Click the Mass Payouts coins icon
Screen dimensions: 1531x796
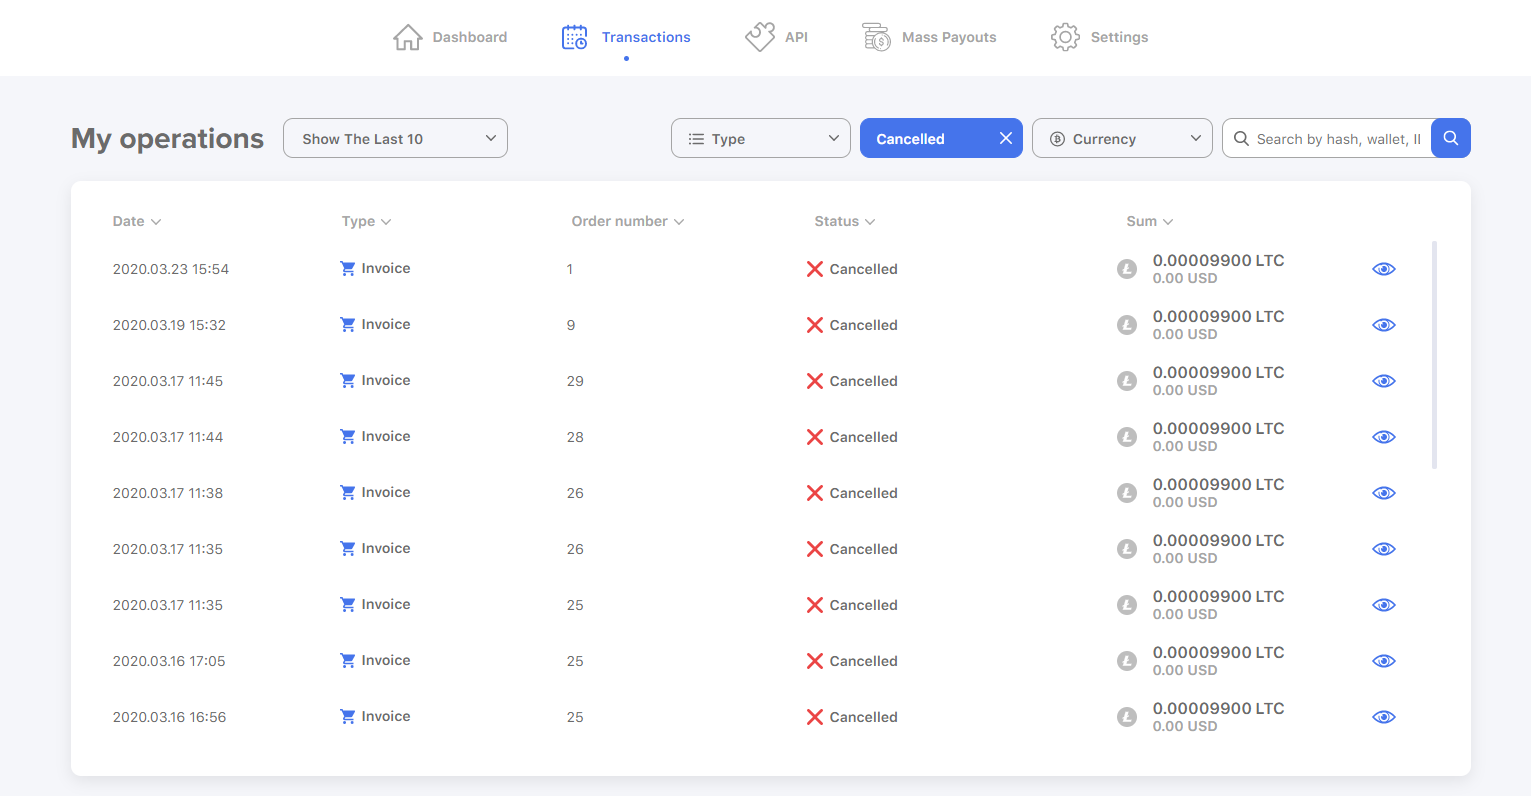tap(877, 37)
